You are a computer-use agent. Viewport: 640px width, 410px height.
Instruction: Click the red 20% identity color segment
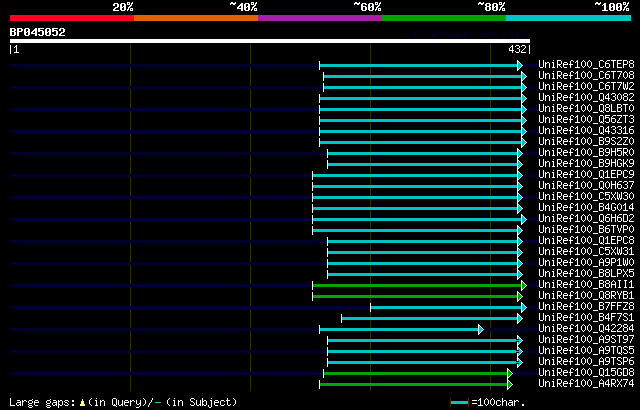coord(72,18)
